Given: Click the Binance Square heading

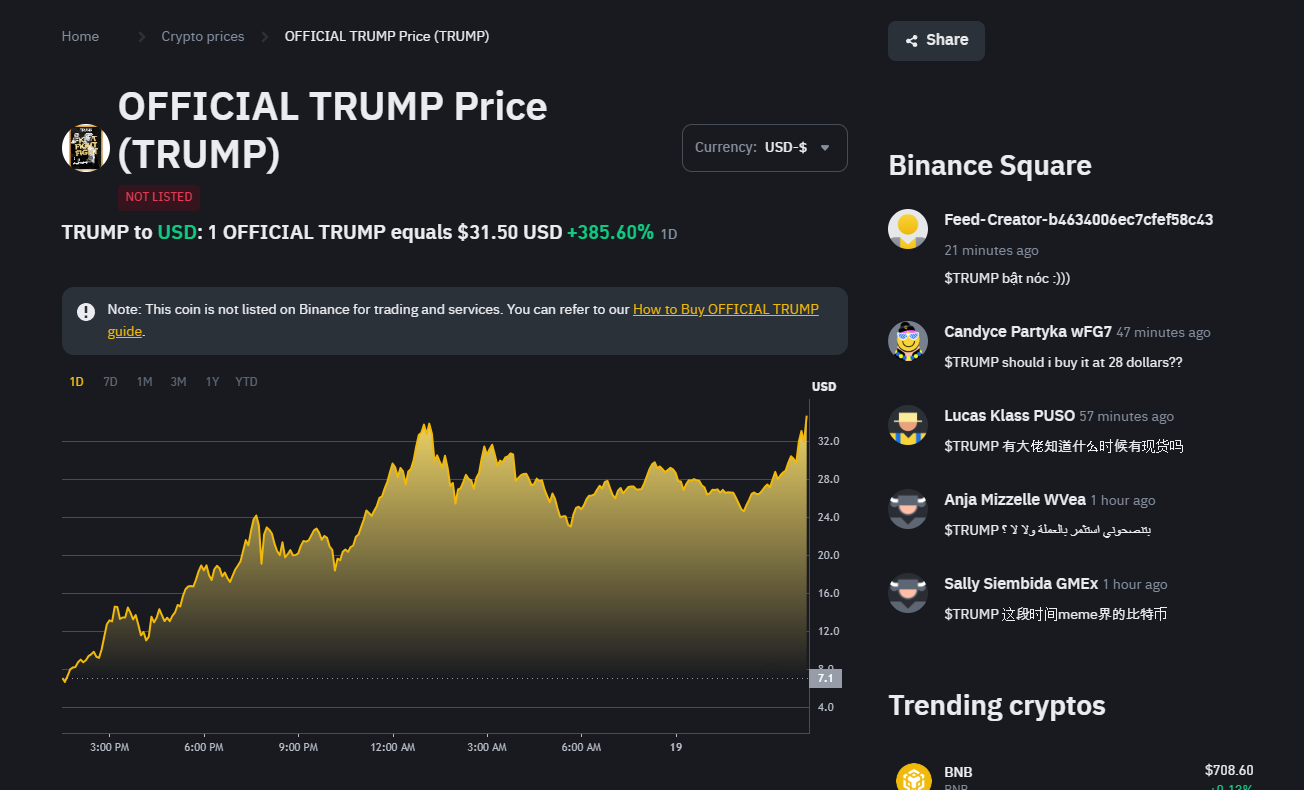Looking at the screenshot, I should [990, 166].
